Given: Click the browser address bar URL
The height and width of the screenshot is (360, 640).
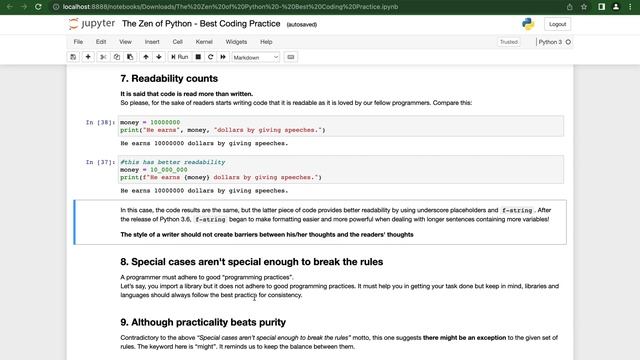Looking at the screenshot, I should [x=230, y=7].
